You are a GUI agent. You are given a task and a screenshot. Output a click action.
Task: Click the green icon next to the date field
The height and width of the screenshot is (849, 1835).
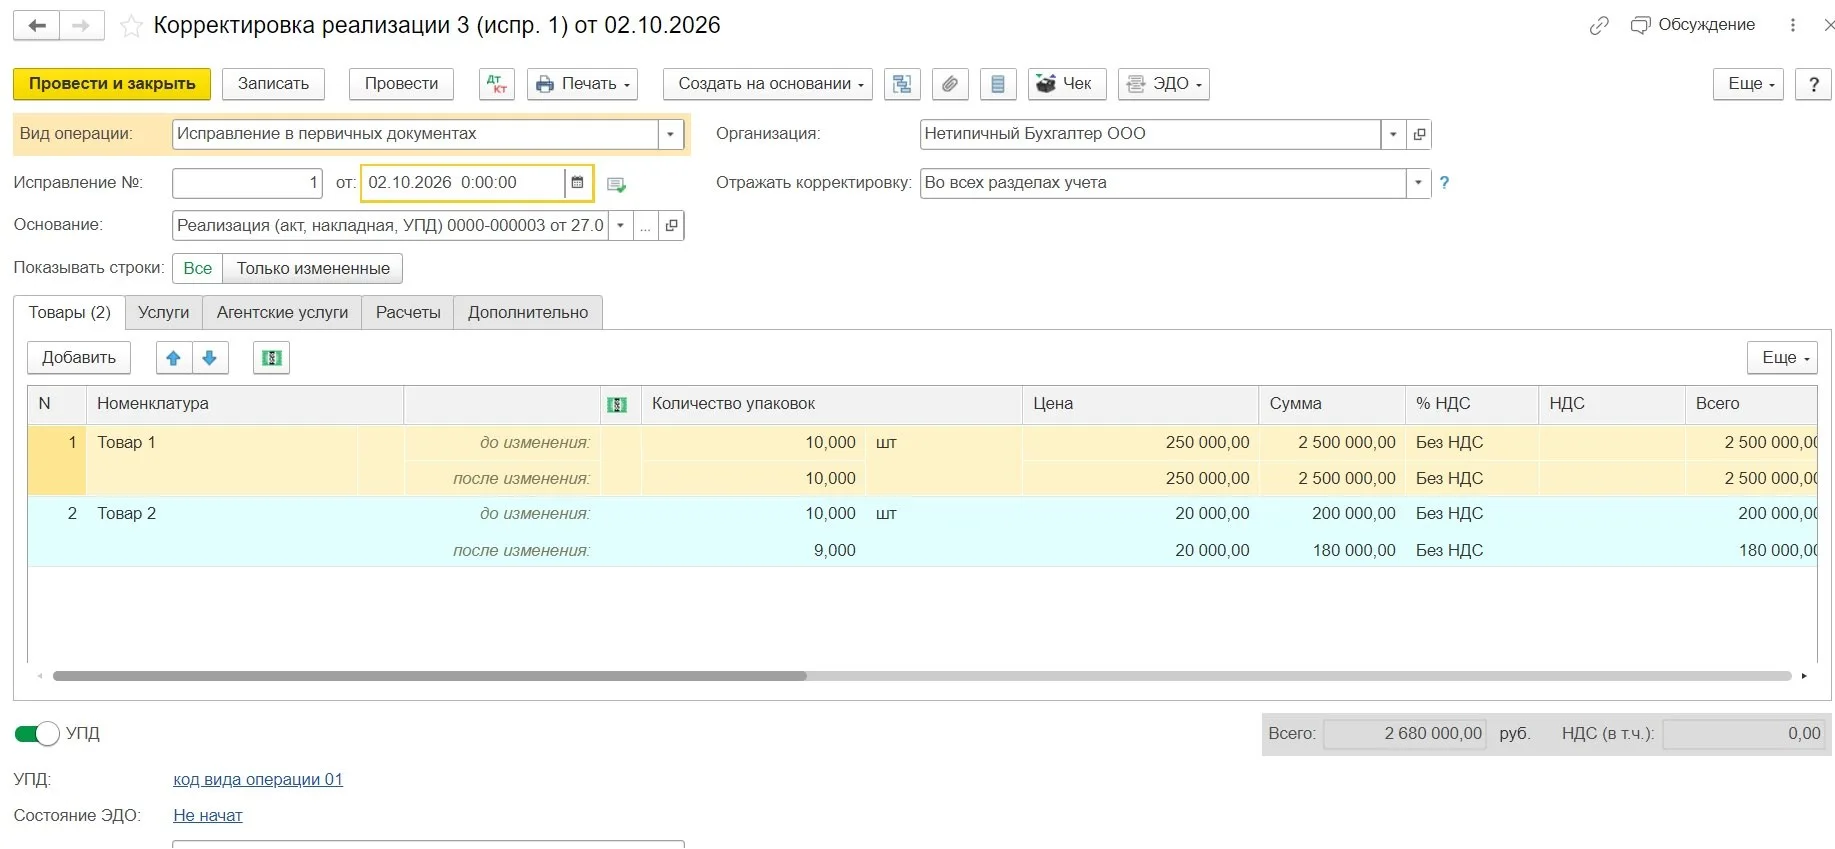click(617, 184)
